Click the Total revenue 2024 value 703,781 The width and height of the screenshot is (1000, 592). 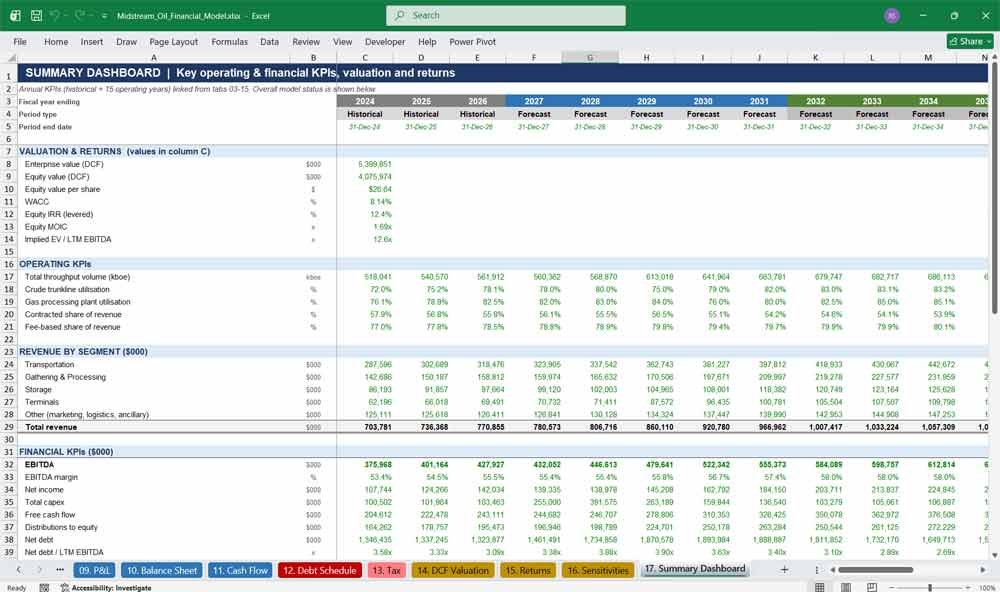(x=378, y=427)
